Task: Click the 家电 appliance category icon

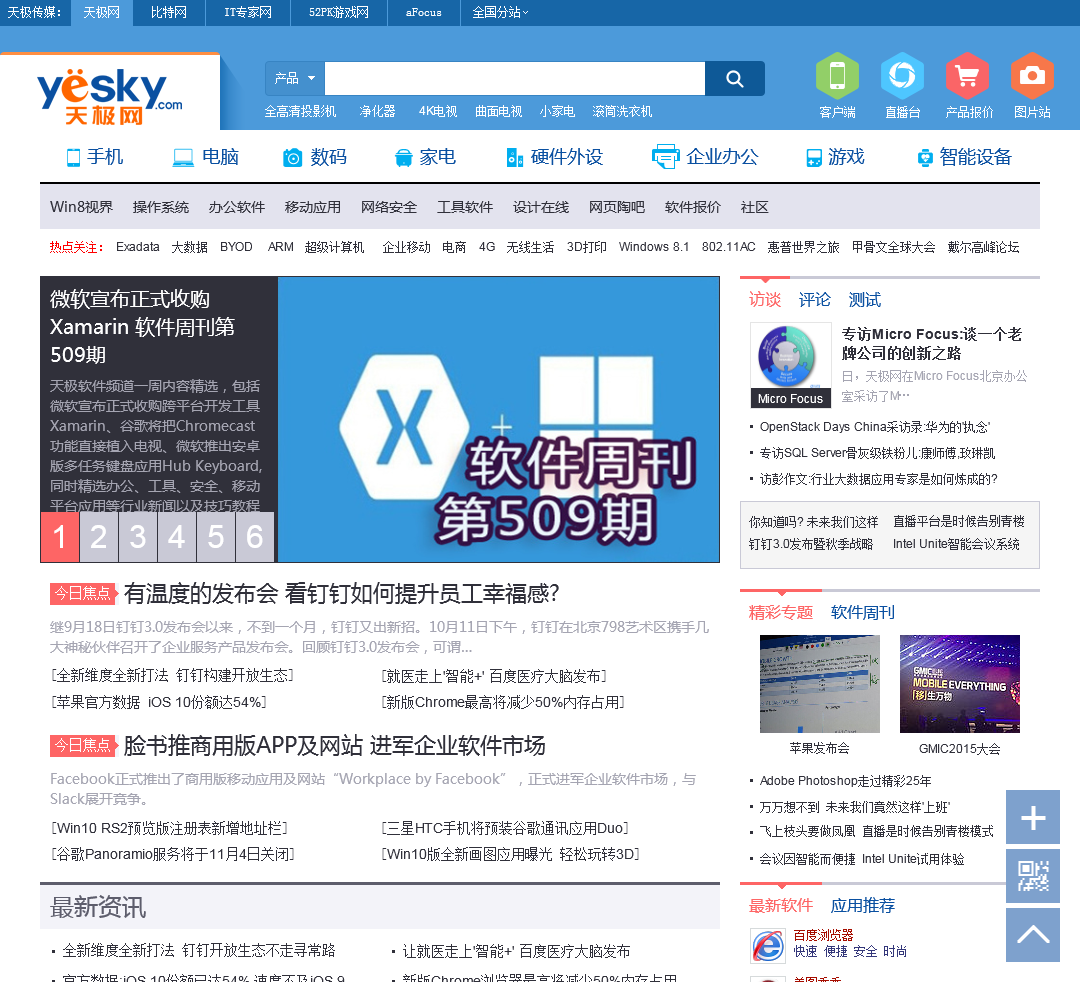Action: (403, 158)
